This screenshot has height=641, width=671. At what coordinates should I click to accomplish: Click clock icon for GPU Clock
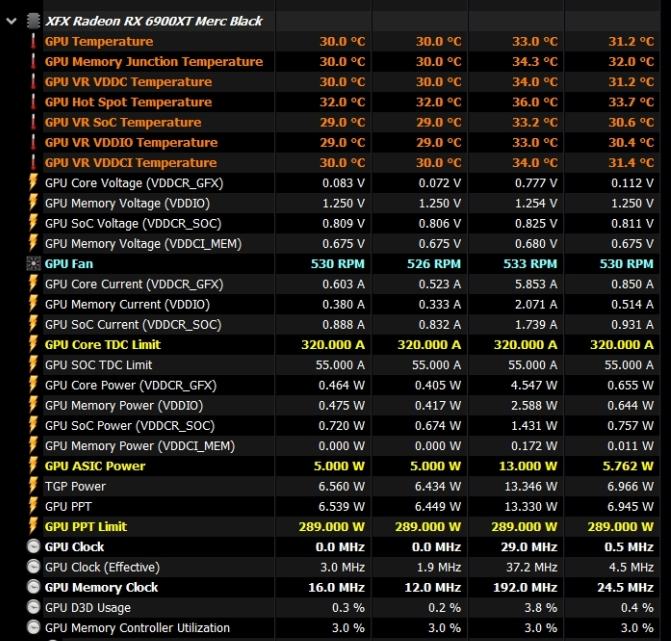coord(33,546)
